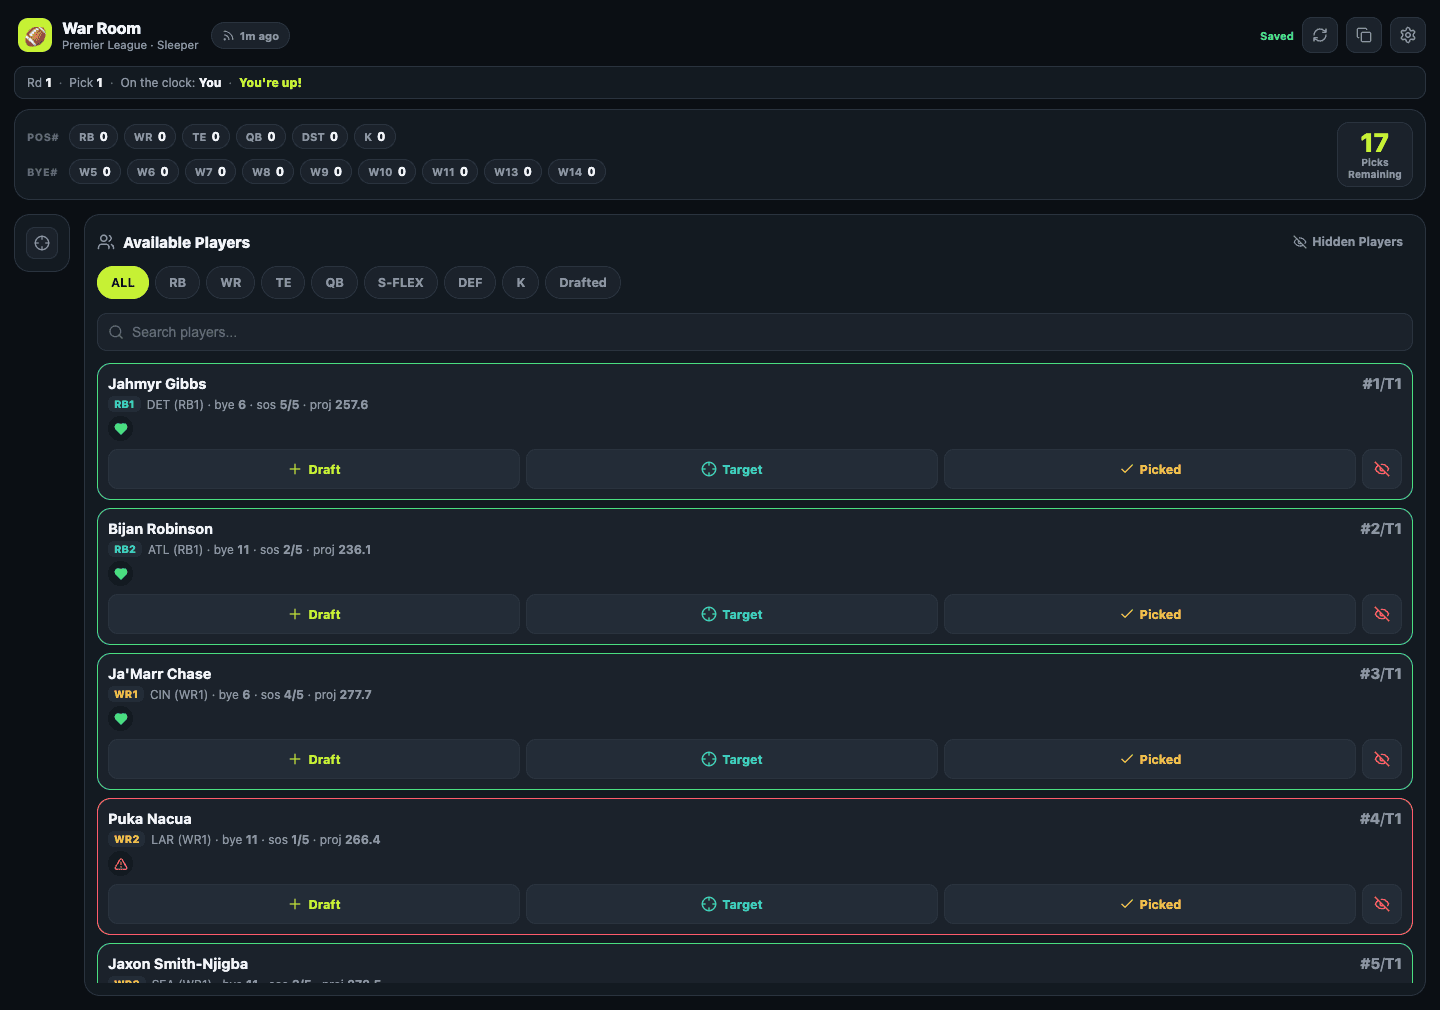Draft Jahmyr Gibbs

pyautogui.click(x=314, y=469)
